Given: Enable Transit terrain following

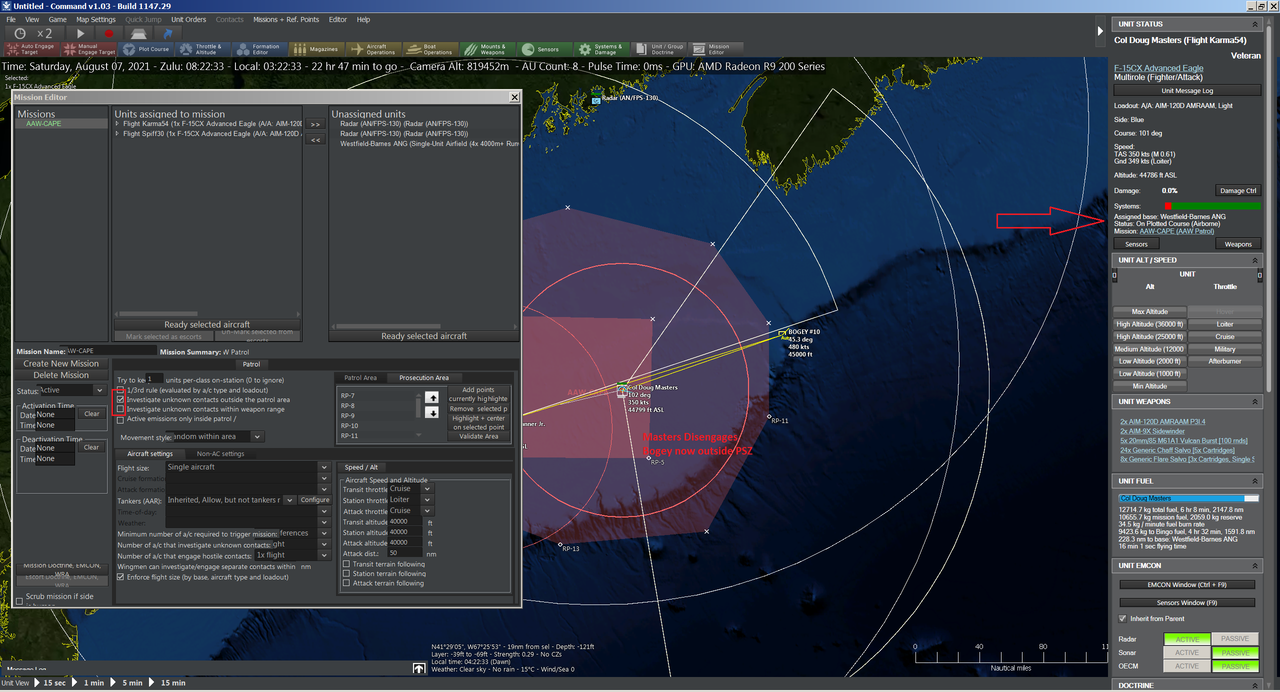Looking at the screenshot, I should pyautogui.click(x=346, y=564).
